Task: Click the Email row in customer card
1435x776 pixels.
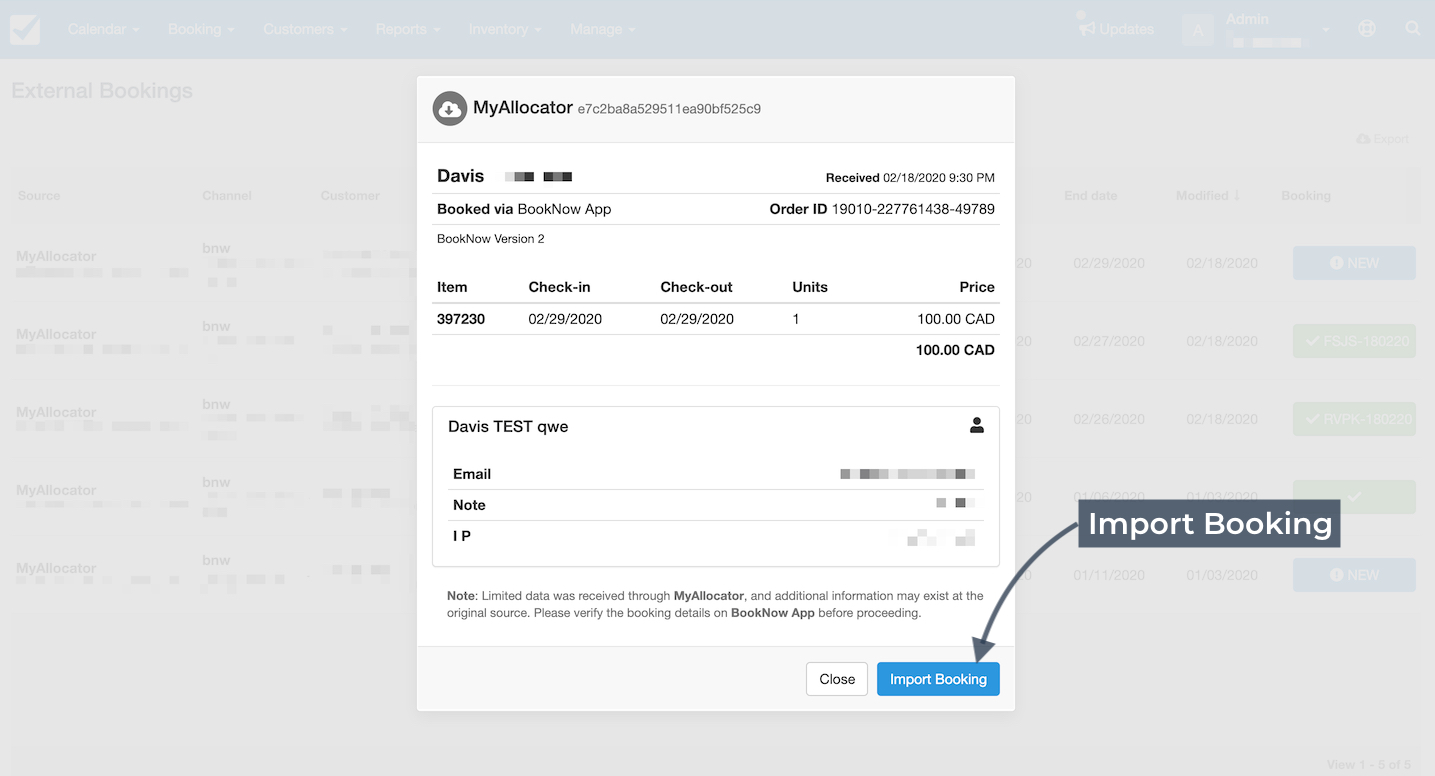Action: click(715, 474)
